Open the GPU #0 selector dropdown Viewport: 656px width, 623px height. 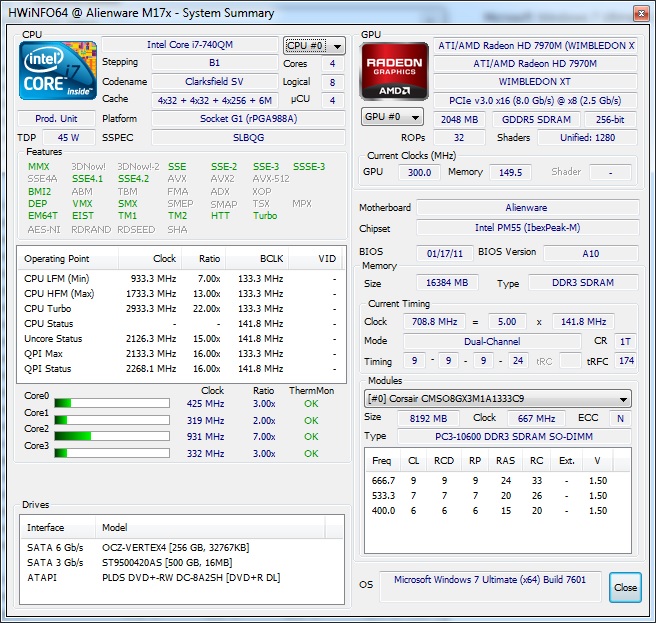pyautogui.click(x=392, y=117)
